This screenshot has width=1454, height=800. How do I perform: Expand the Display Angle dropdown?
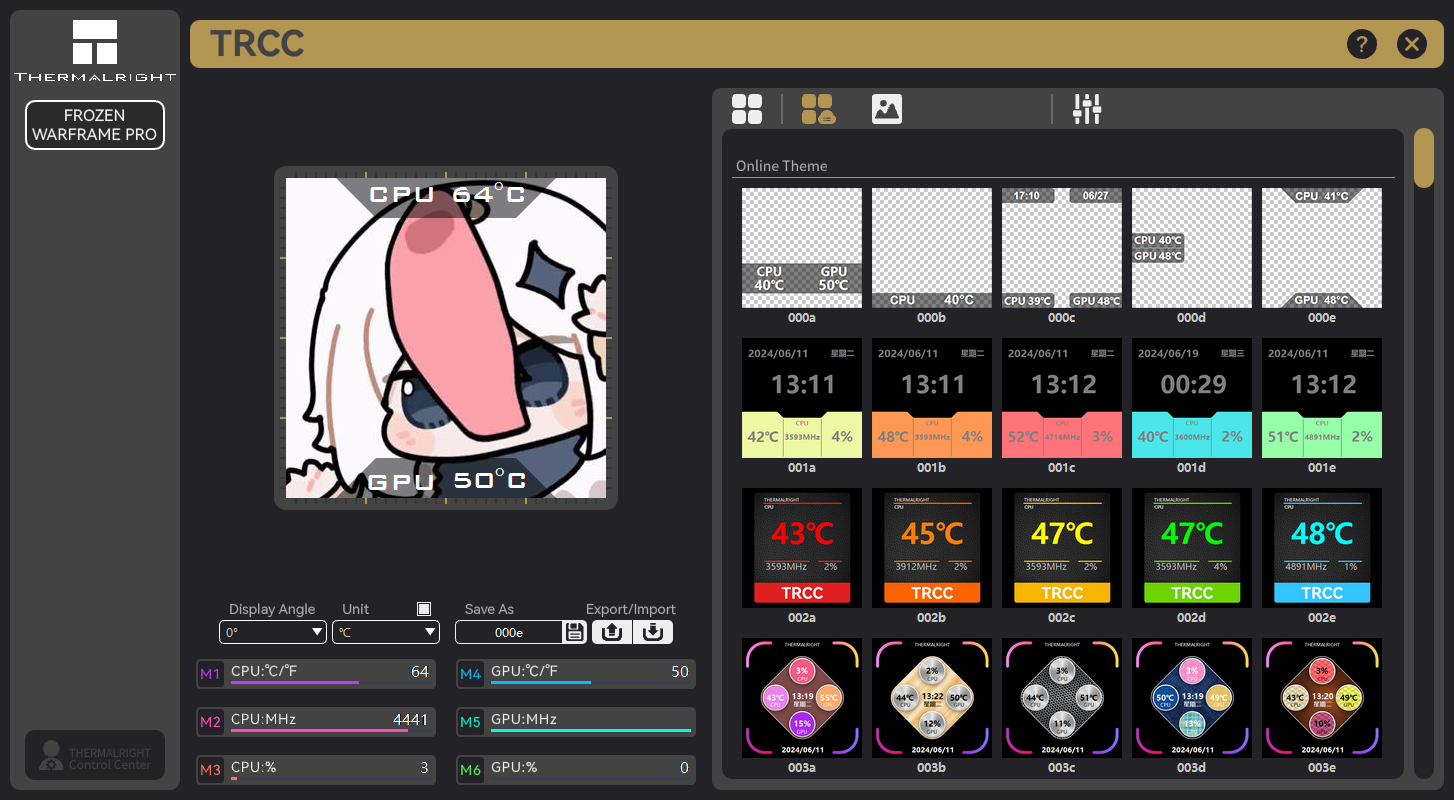click(x=273, y=632)
